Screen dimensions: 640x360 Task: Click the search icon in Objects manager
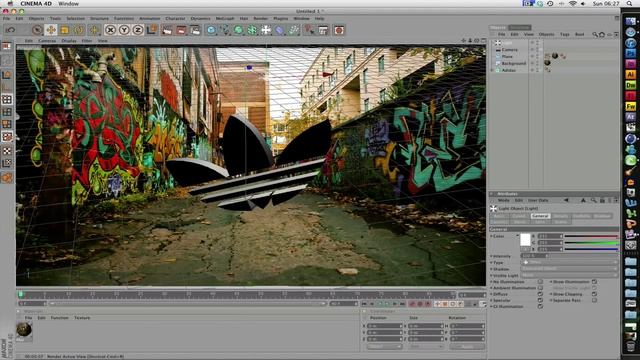tap(595, 34)
